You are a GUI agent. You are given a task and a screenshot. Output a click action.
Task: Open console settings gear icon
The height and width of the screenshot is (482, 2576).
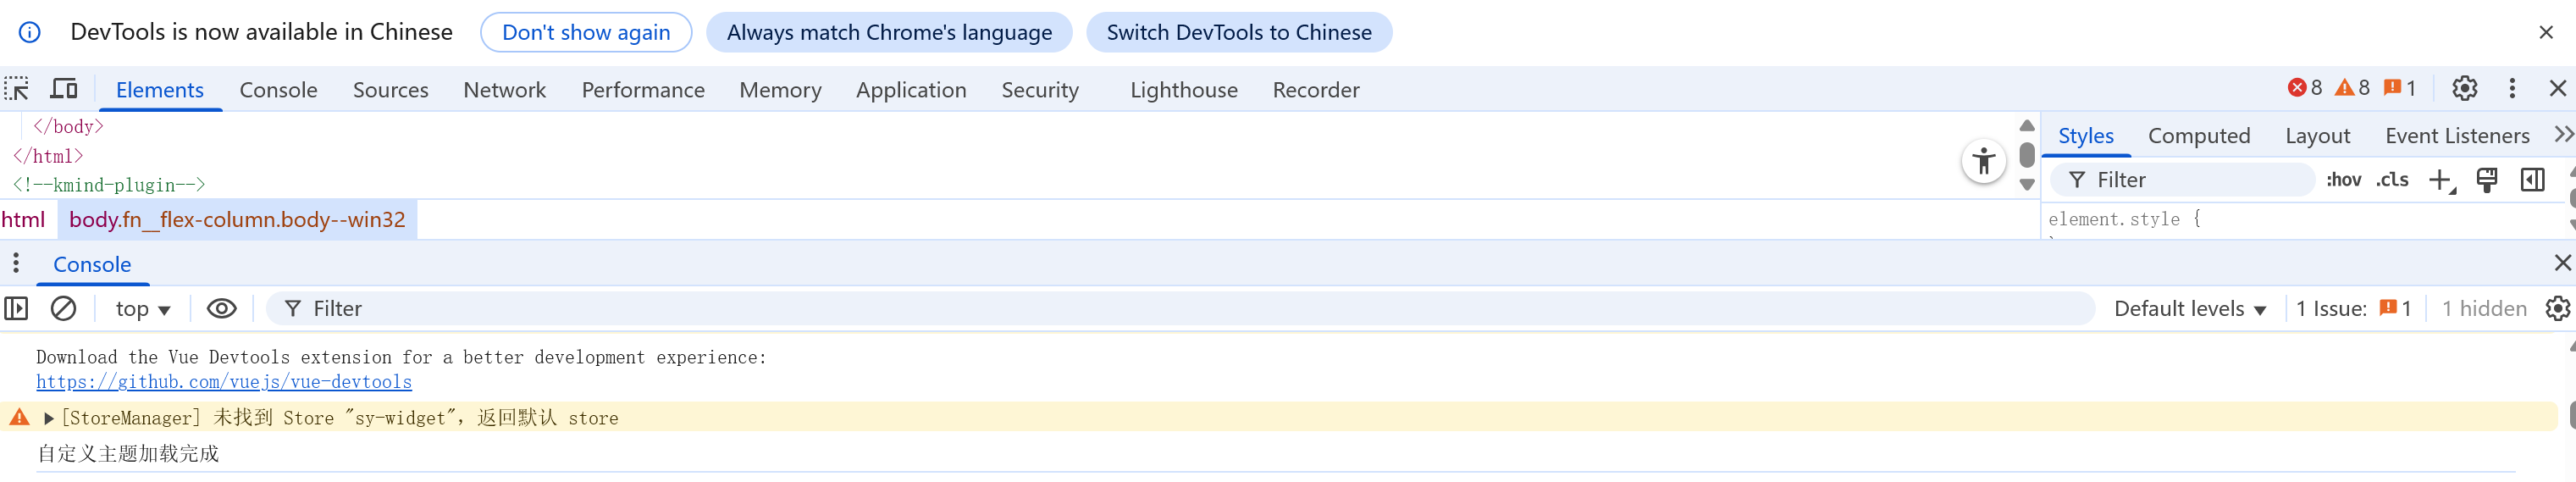pyautogui.click(x=2557, y=308)
